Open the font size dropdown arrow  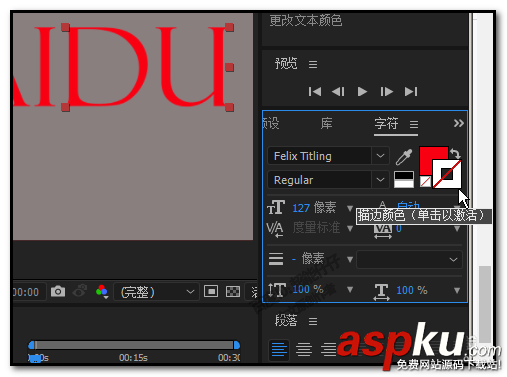(x=350, y=209)
